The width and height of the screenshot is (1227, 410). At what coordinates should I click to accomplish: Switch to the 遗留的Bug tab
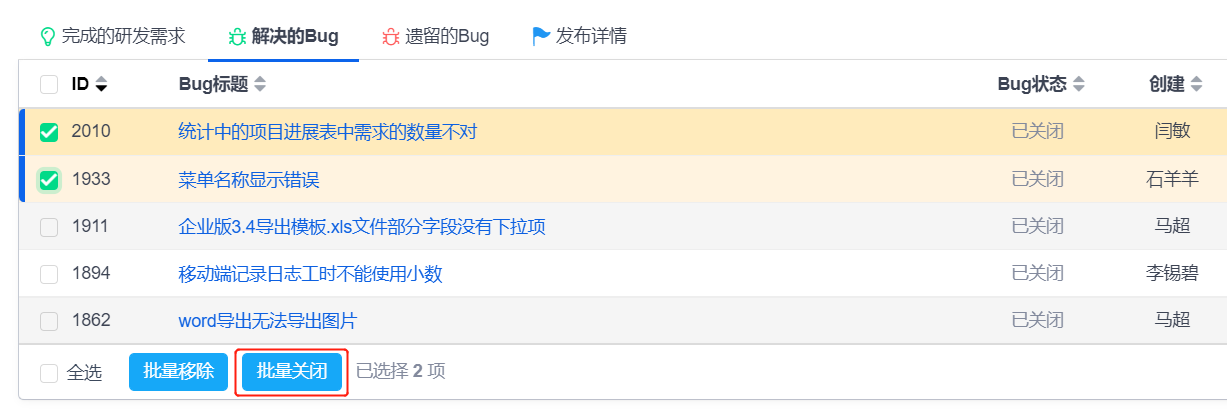(436, 37)
